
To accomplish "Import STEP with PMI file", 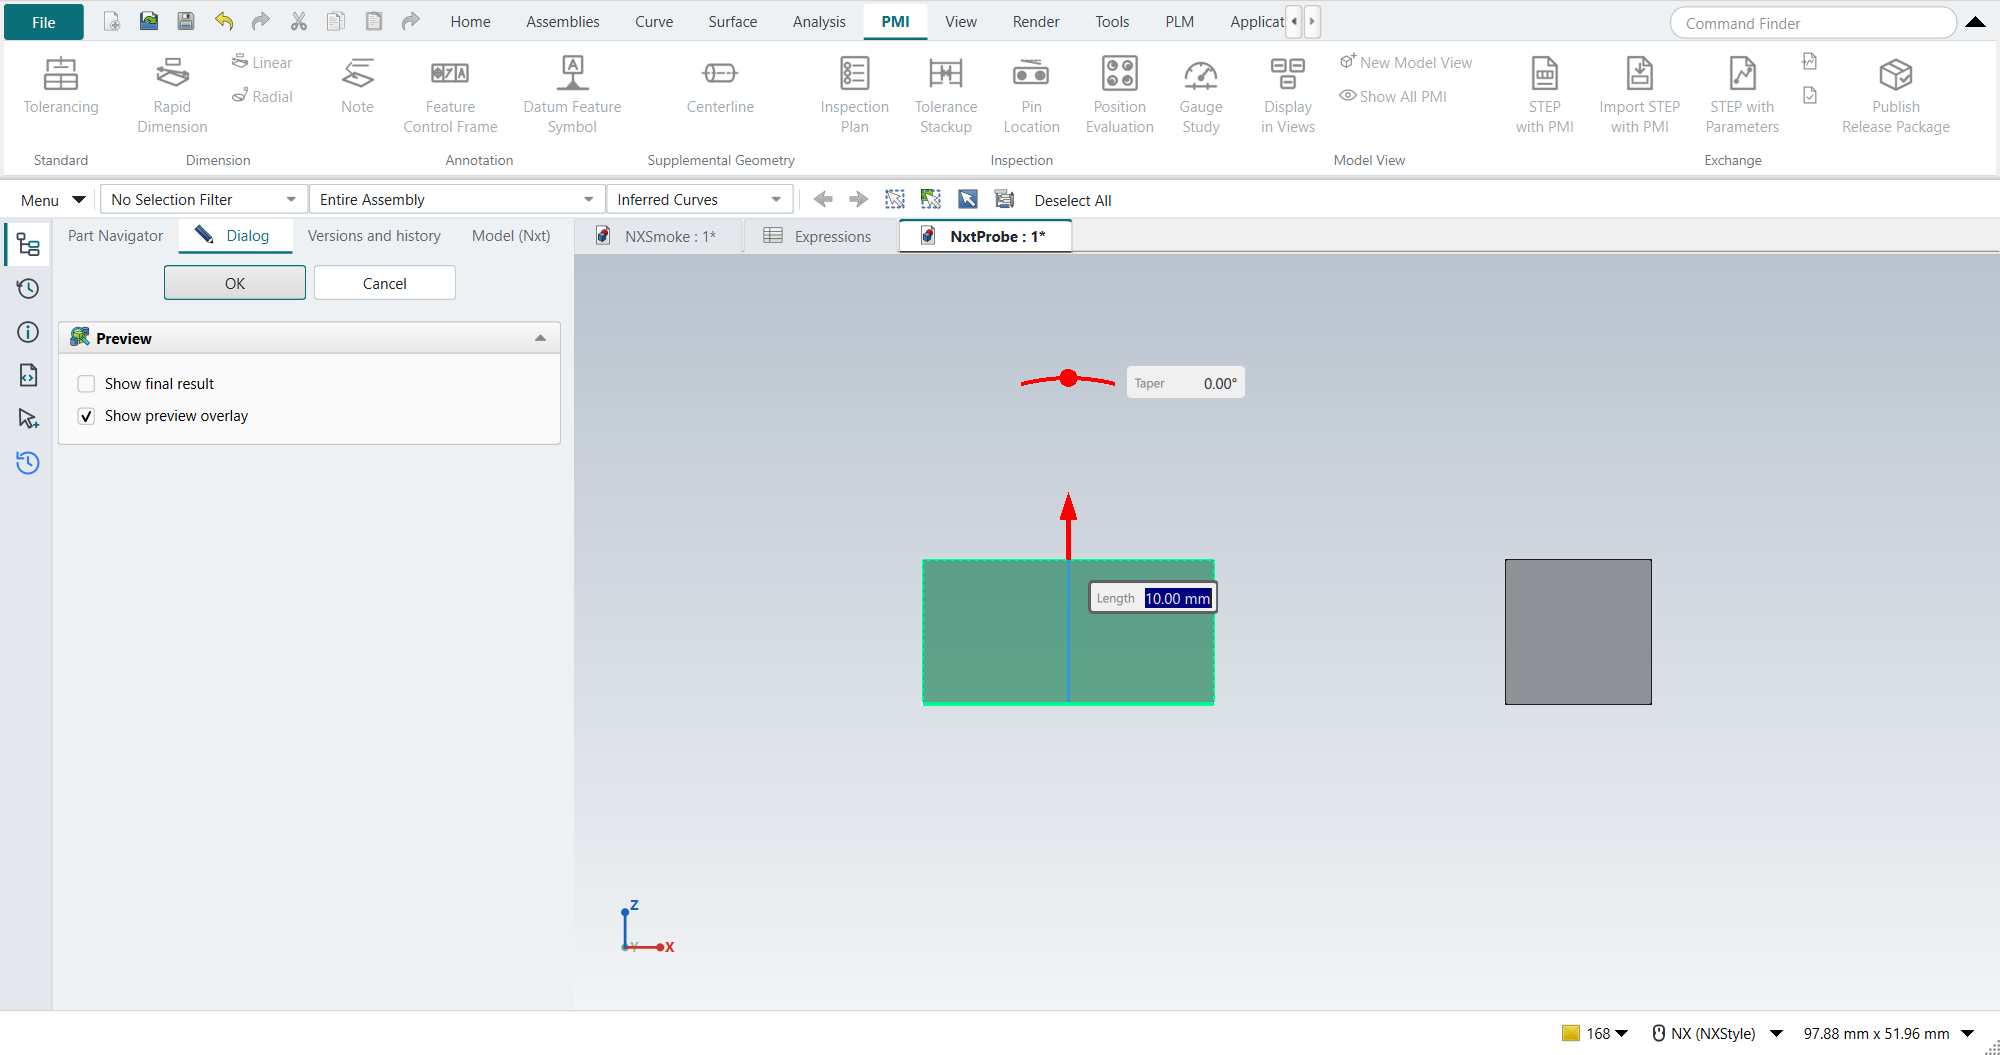I will coord(1639,95).
